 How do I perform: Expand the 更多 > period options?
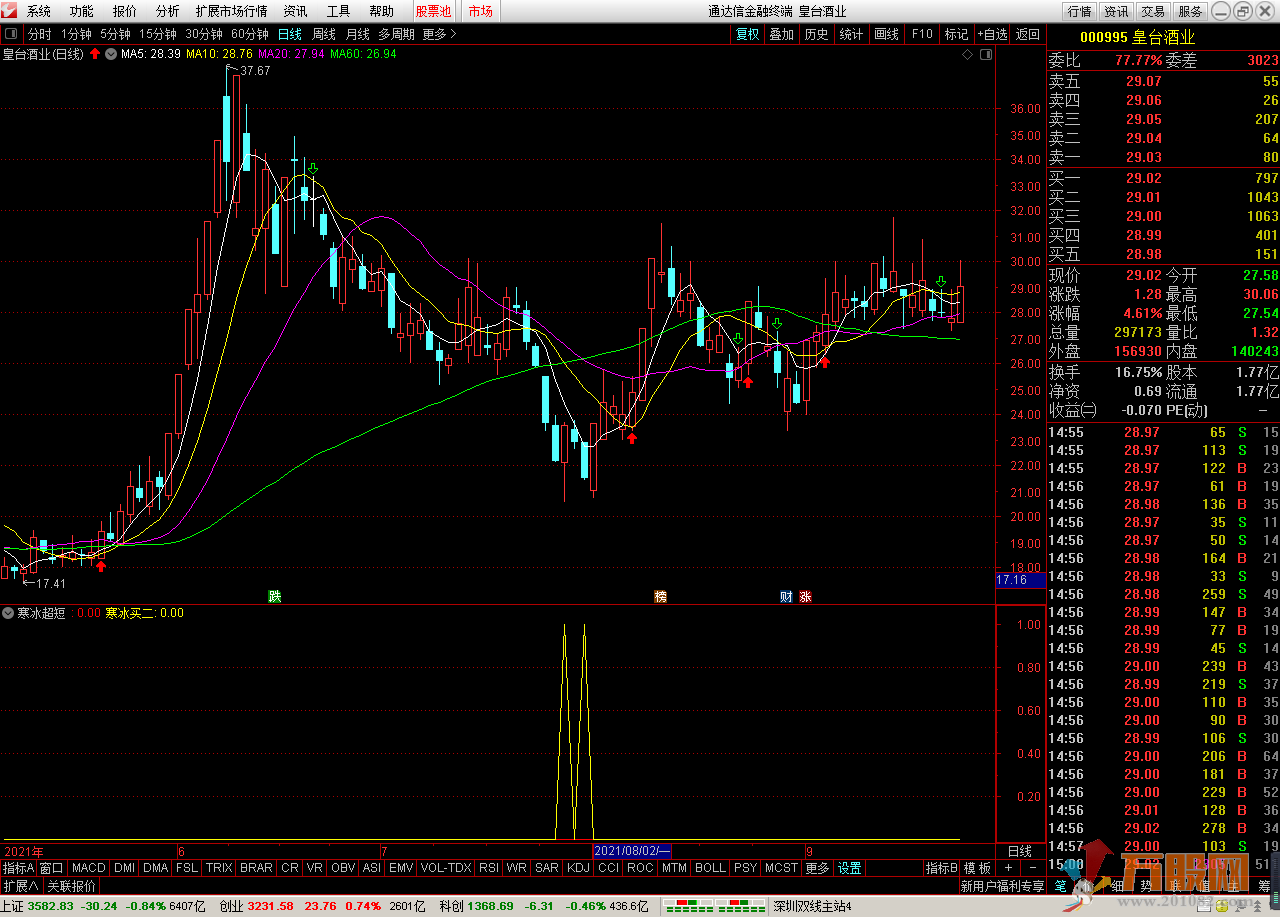tap(439, 34)
